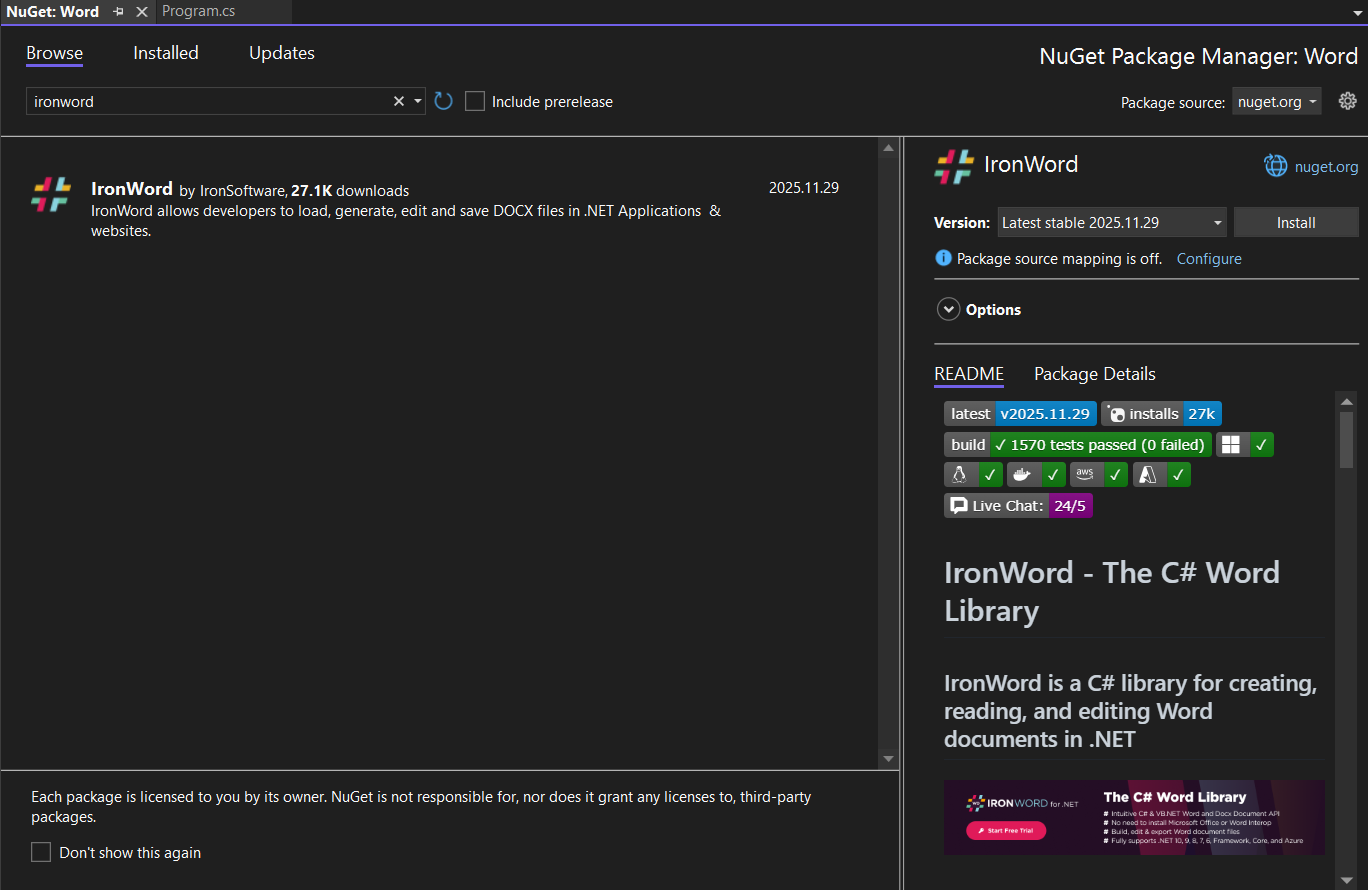Enable the Include prerelease checkbox
Image resolution: width=1368 pixels, height=890 pixels.
click(x=475, y=101)
